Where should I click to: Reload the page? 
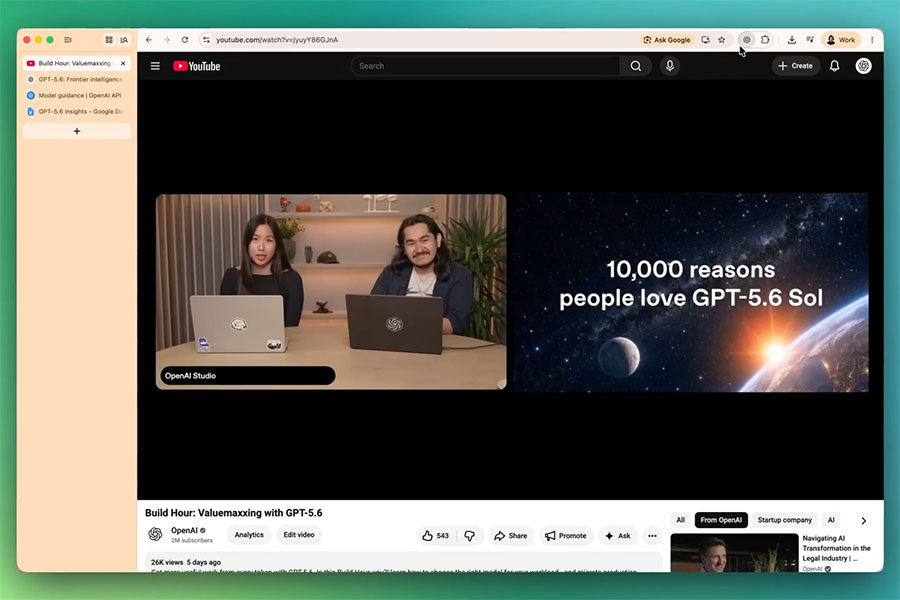pyautogui.click(x=185, y=40)
